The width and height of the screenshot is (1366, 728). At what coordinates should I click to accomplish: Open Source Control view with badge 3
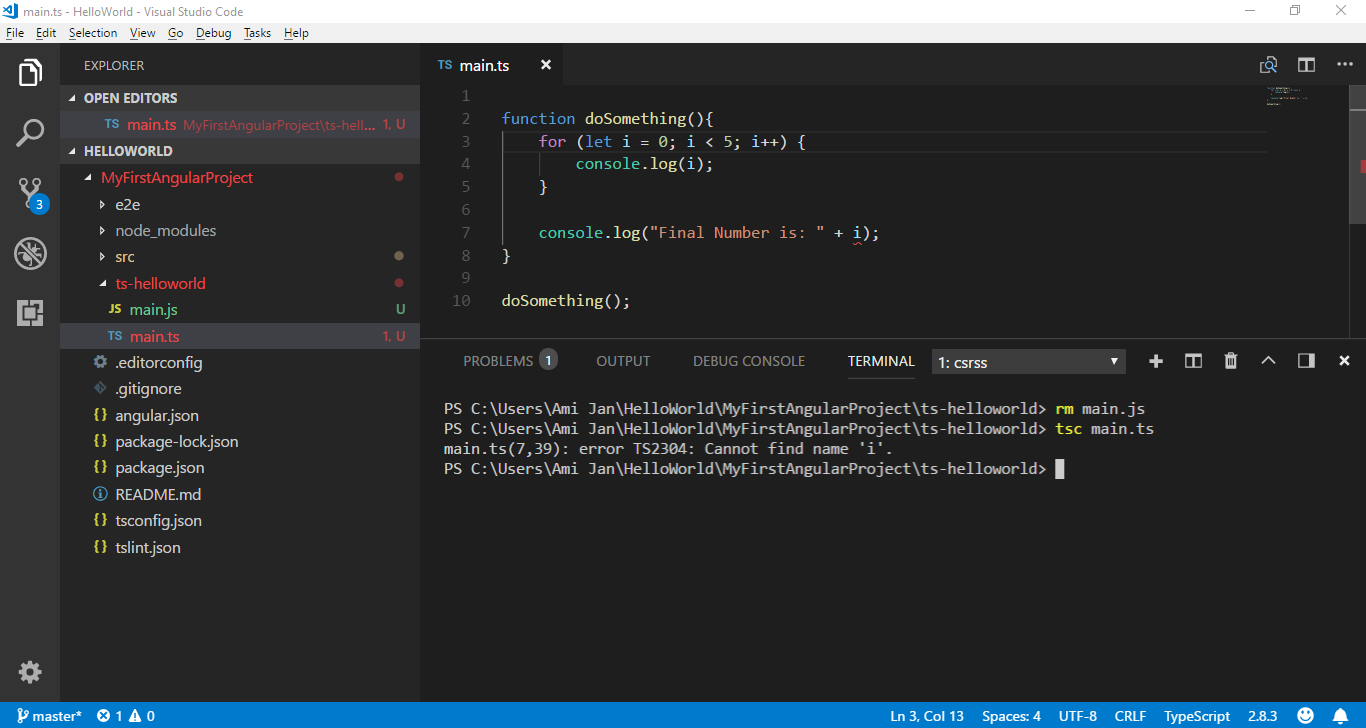(x=30, y=194)
